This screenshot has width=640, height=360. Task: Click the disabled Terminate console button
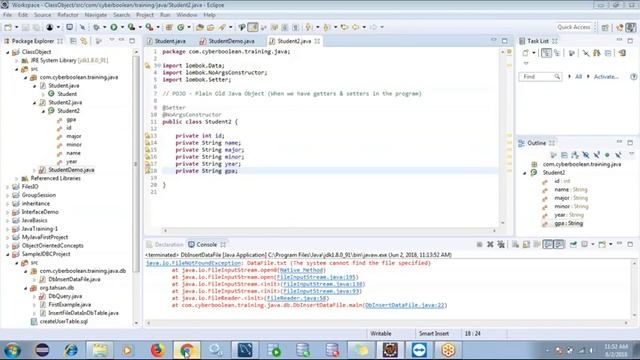(479, 244)
